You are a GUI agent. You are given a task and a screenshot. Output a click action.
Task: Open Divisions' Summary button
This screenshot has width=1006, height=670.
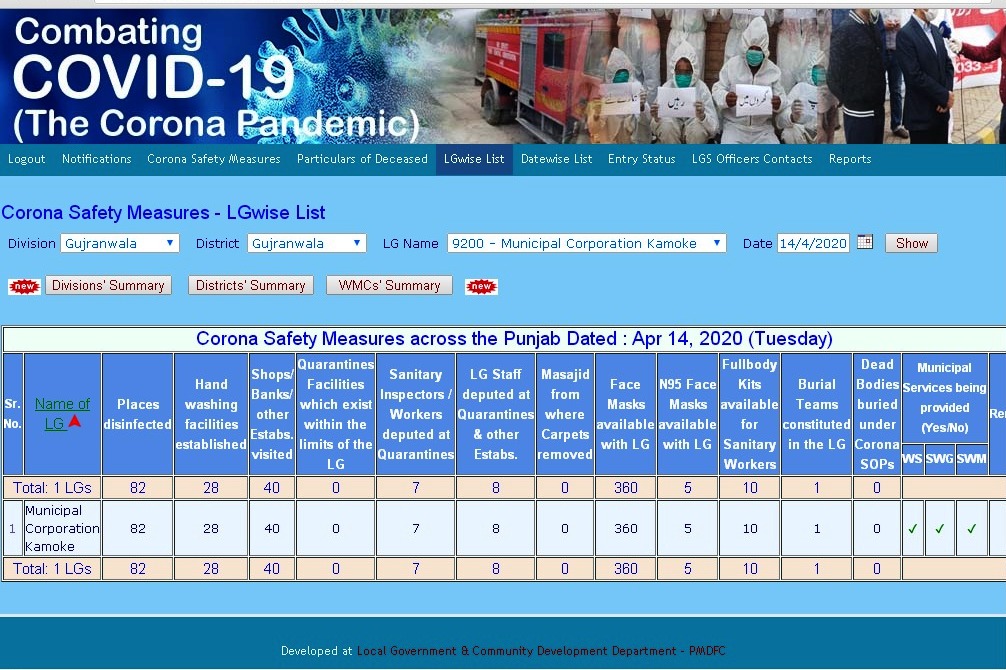(108, 286)
